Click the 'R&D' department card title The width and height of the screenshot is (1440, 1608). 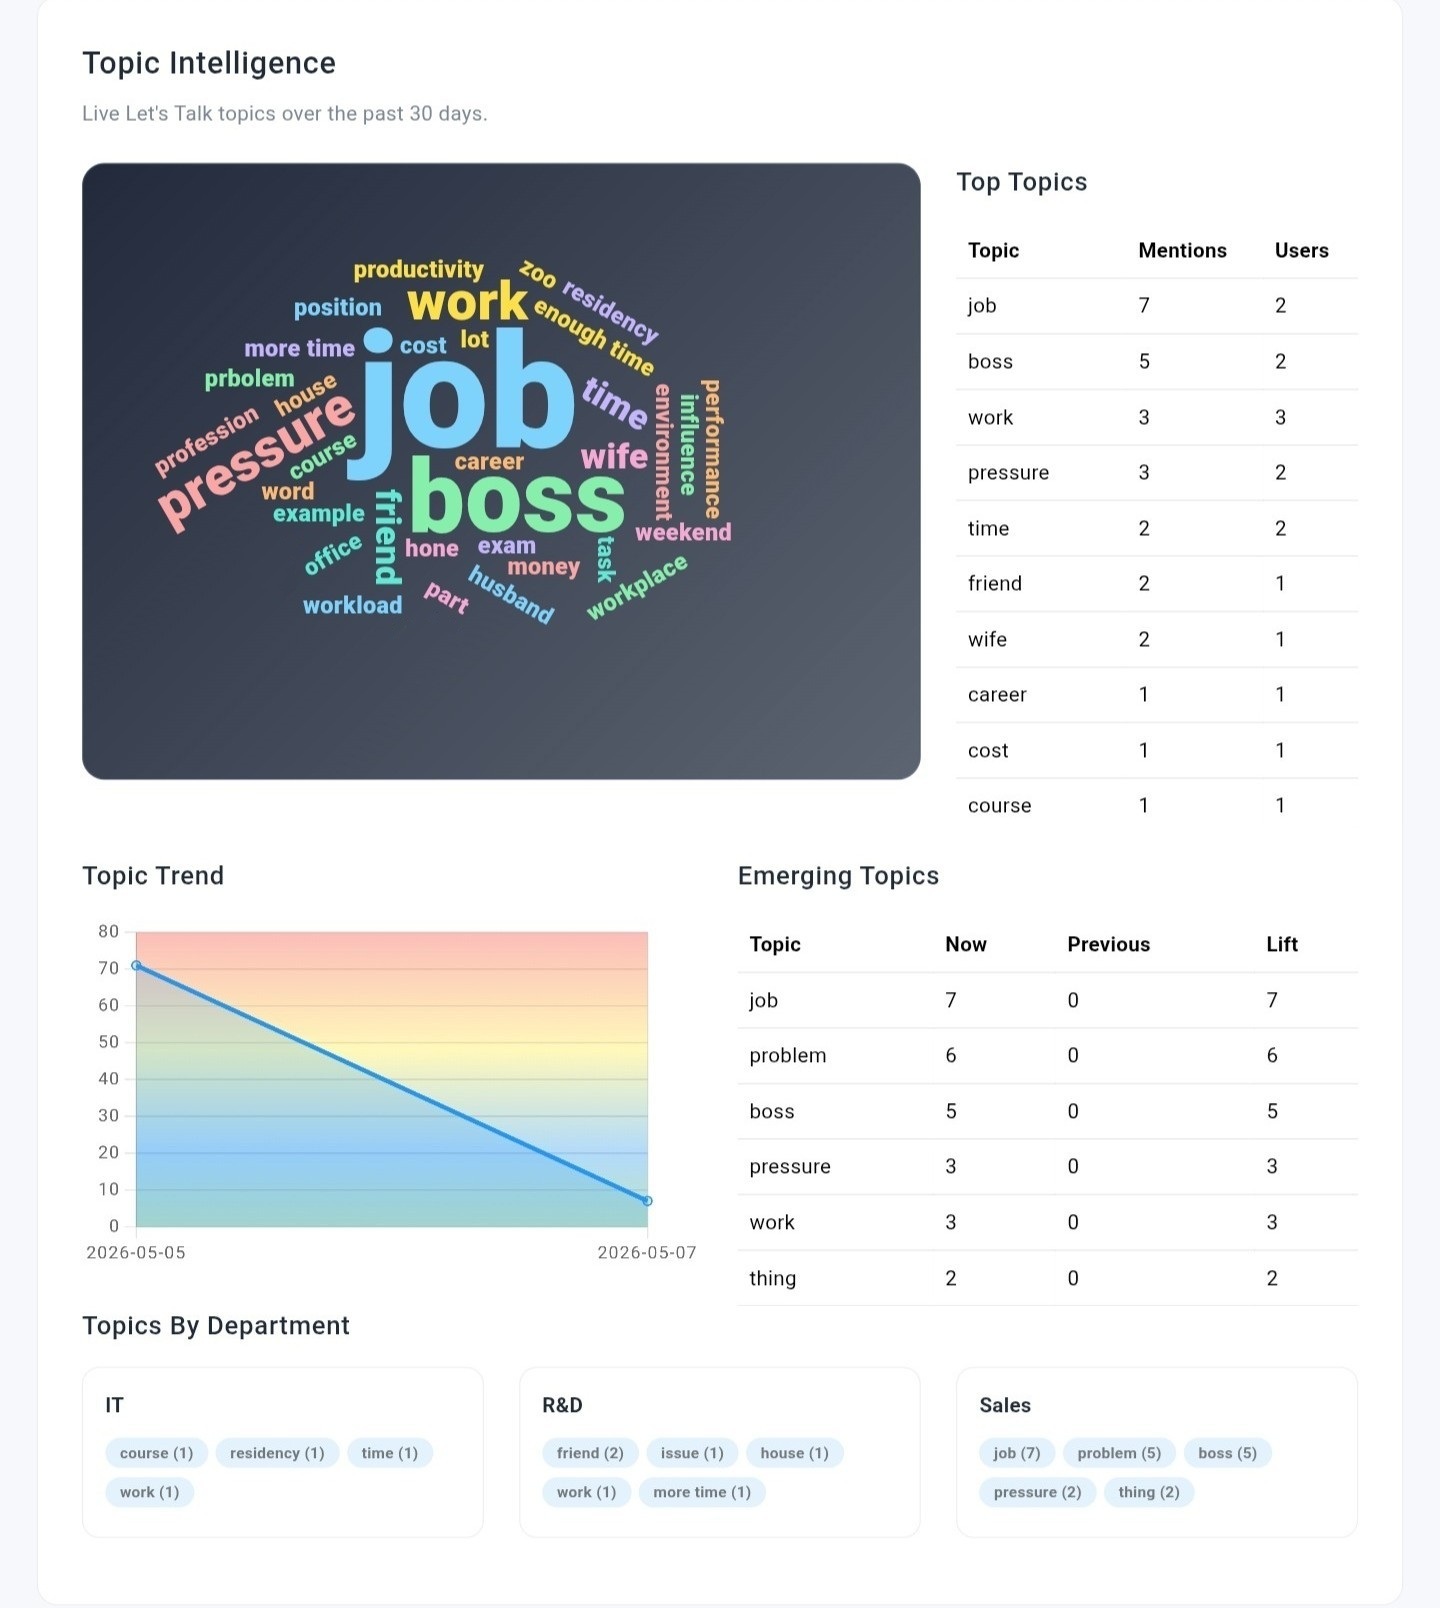562,1405
